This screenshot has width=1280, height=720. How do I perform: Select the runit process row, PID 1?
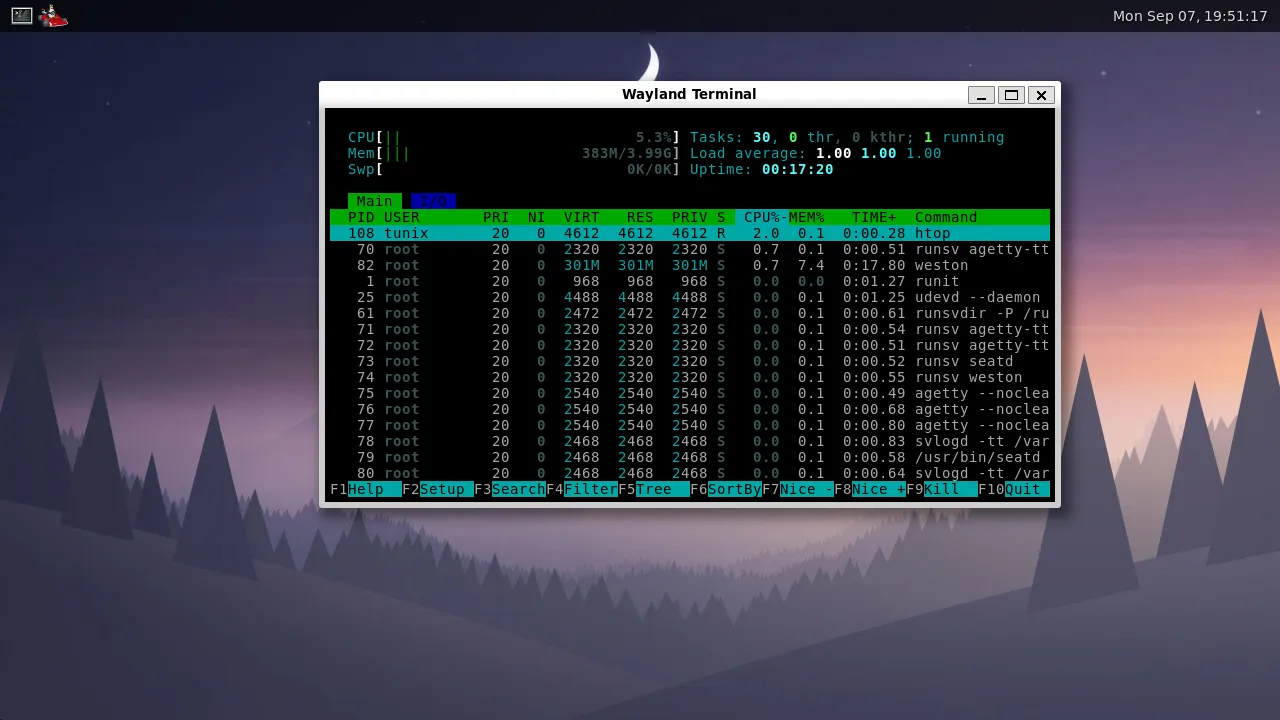[x=690, y=281]
